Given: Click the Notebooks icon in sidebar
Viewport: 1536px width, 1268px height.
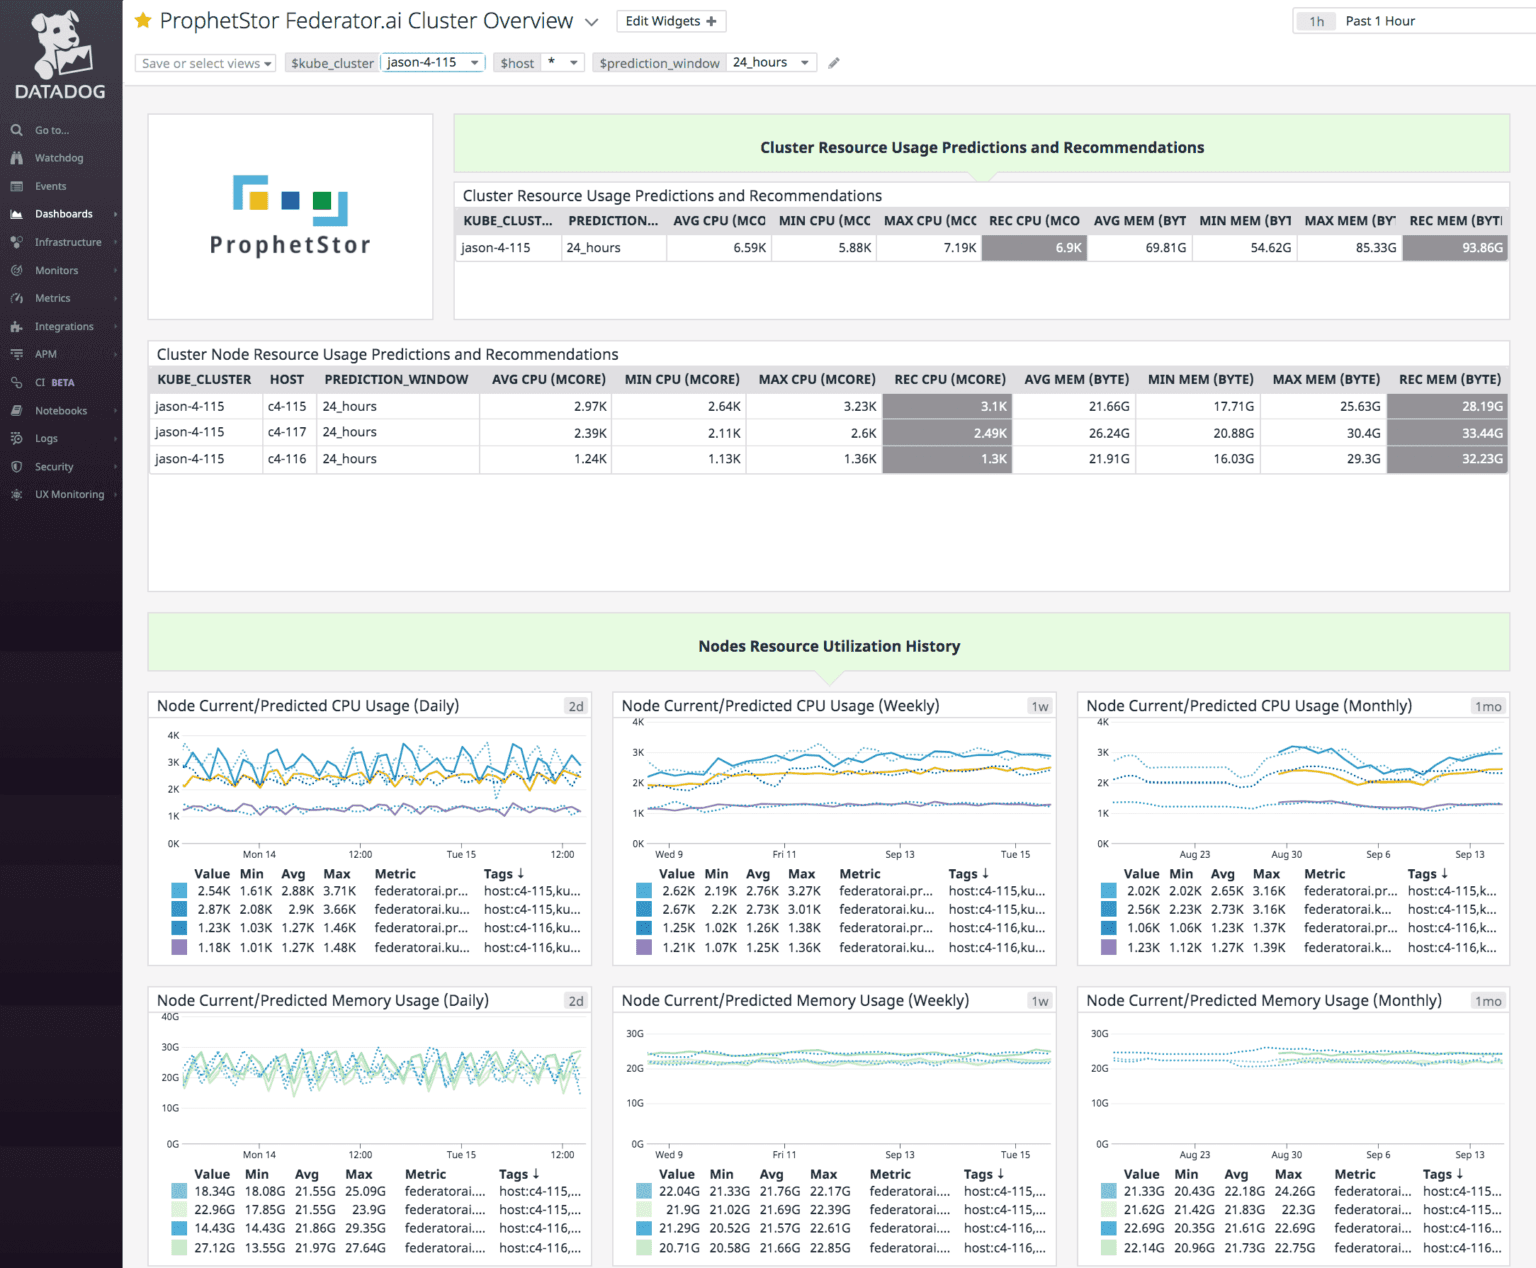Looking at the screenshot, I should click(x=17, y=411).
